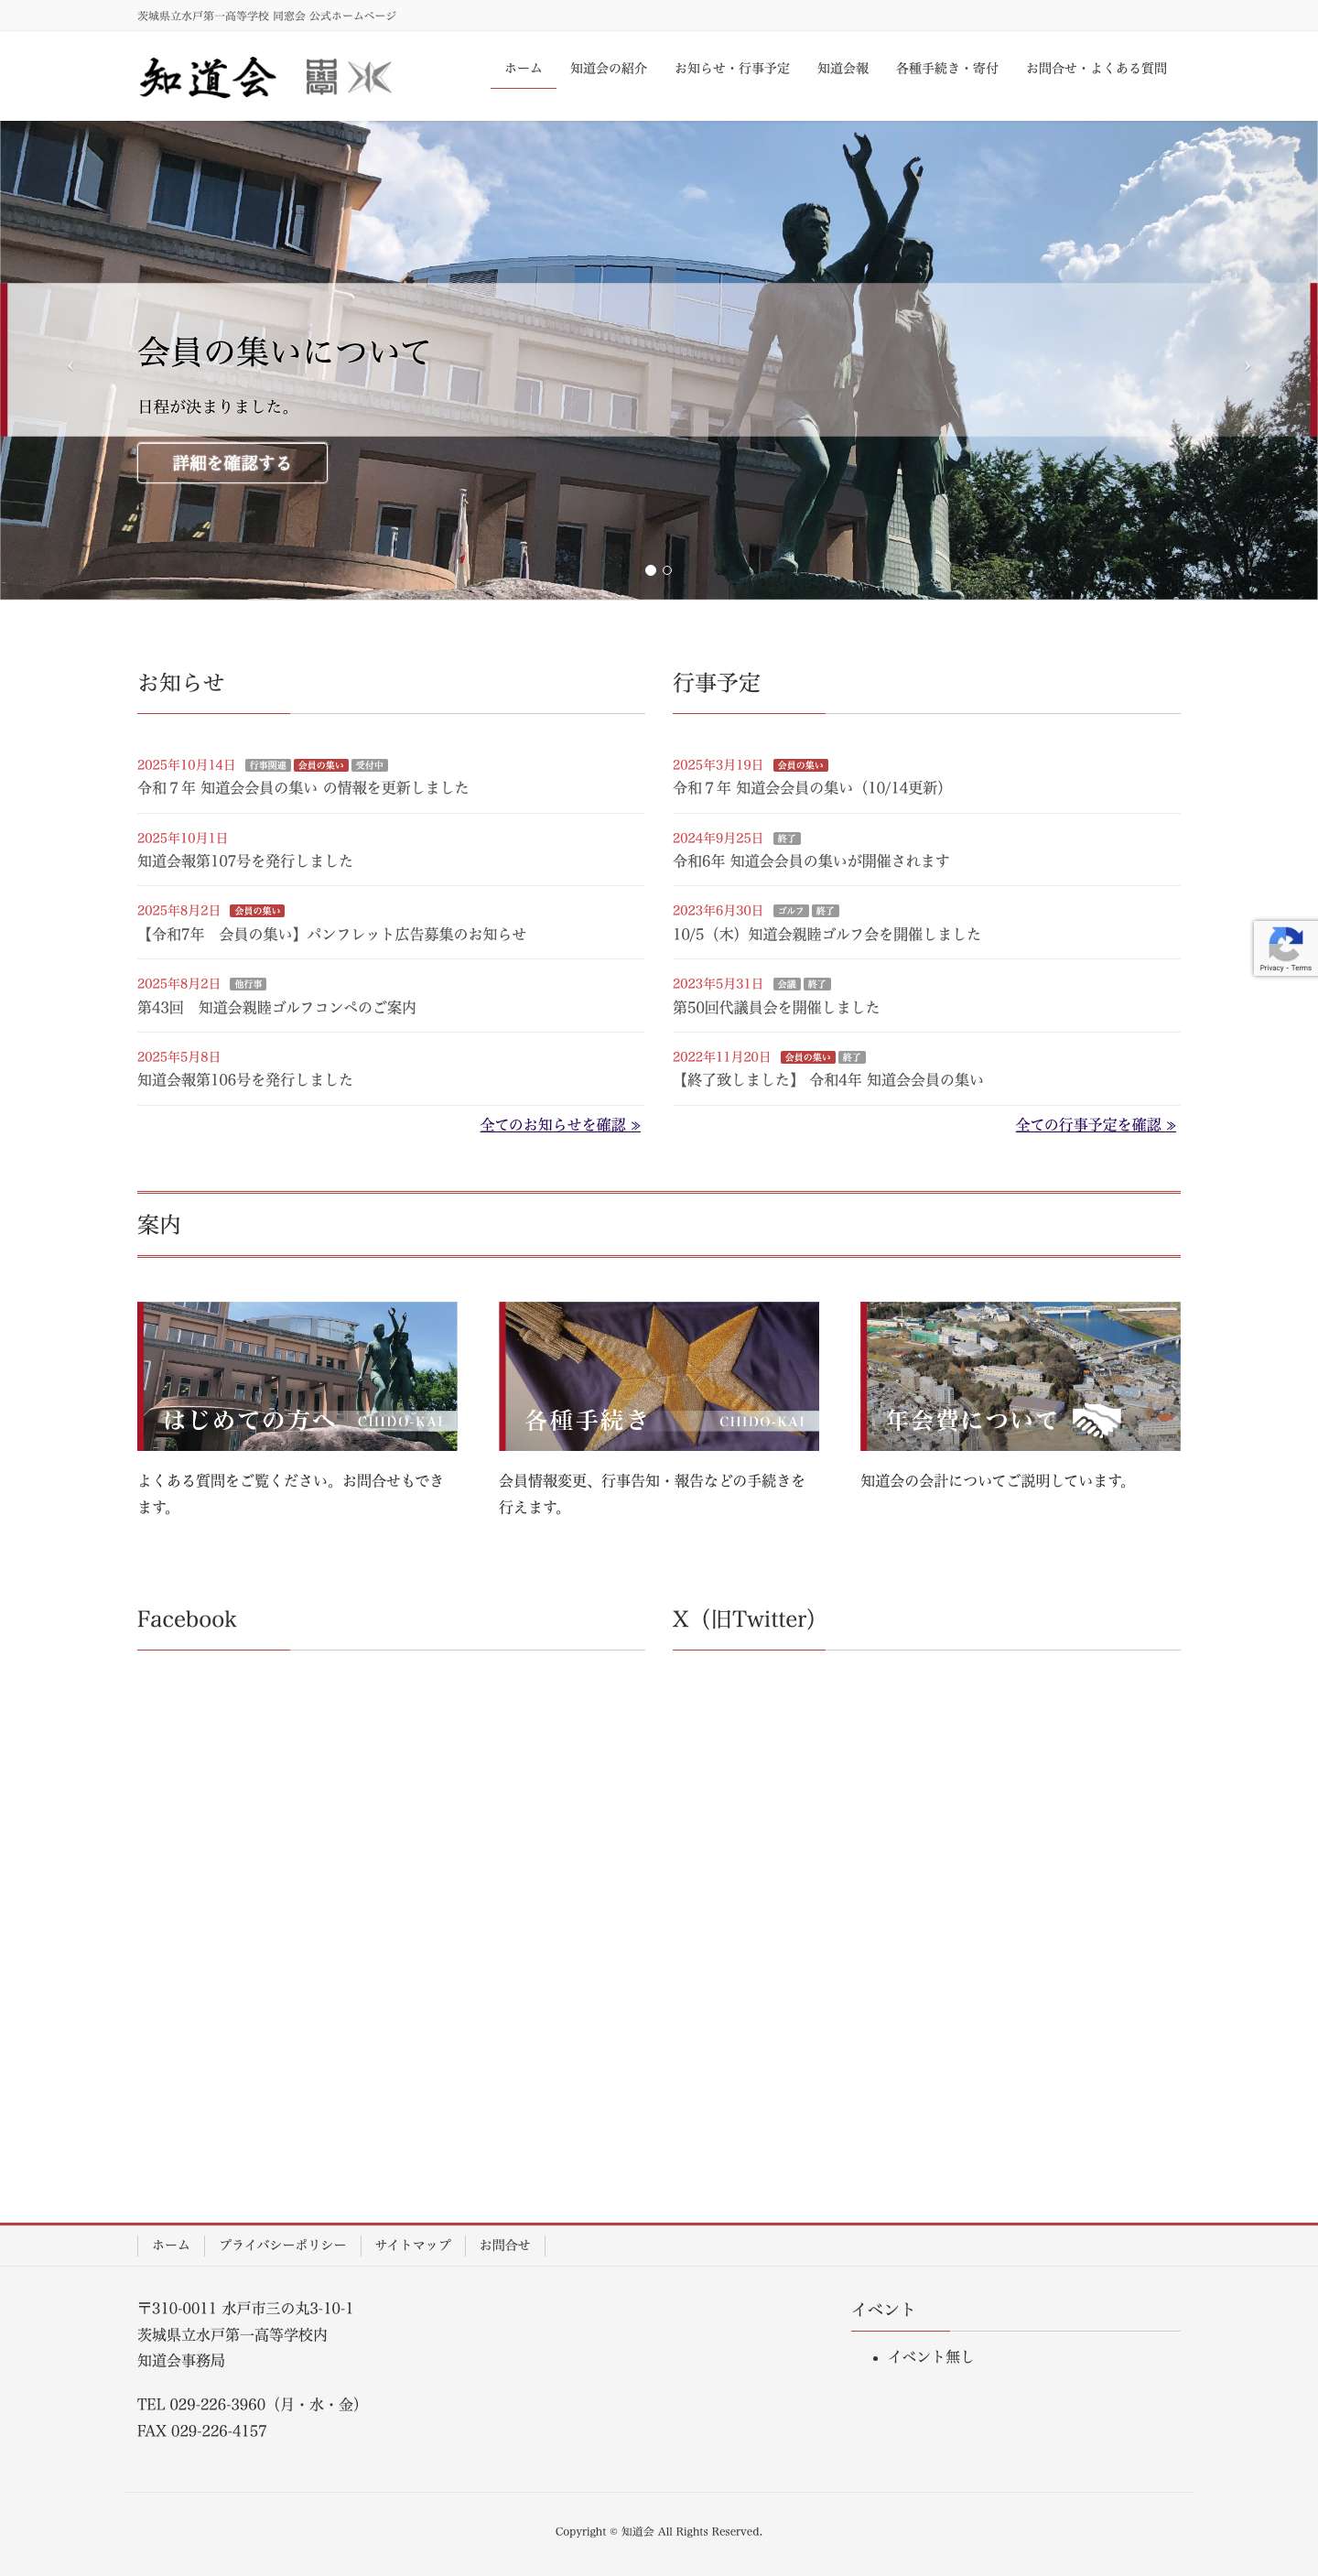Open the 知道会の紹介 menu
The image size is (1318, 2576).
coord(609,68)
